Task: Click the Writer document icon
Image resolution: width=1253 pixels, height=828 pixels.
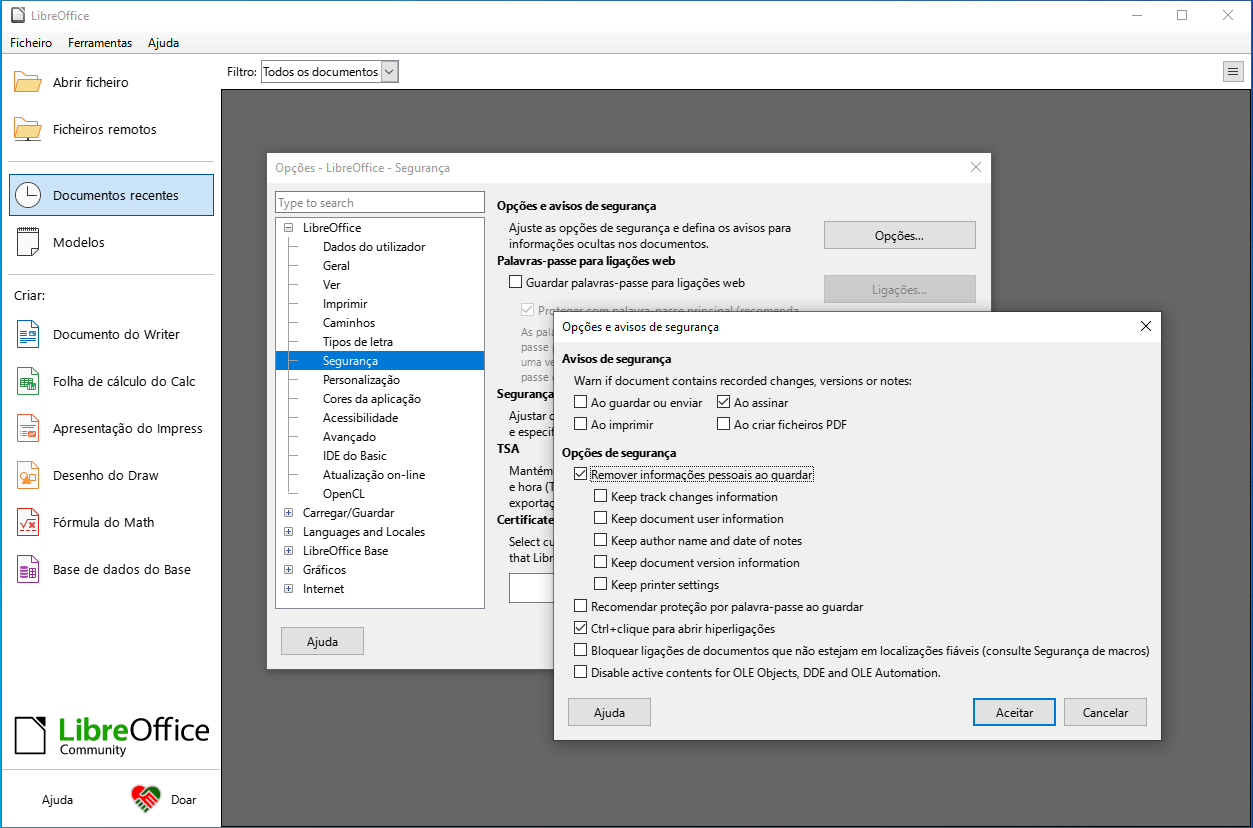Action: pyautogui.click(x=28, y=335)
